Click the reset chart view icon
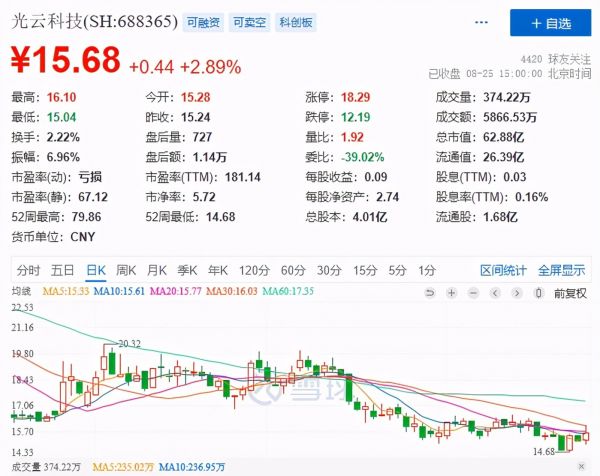 pos(430,293)
